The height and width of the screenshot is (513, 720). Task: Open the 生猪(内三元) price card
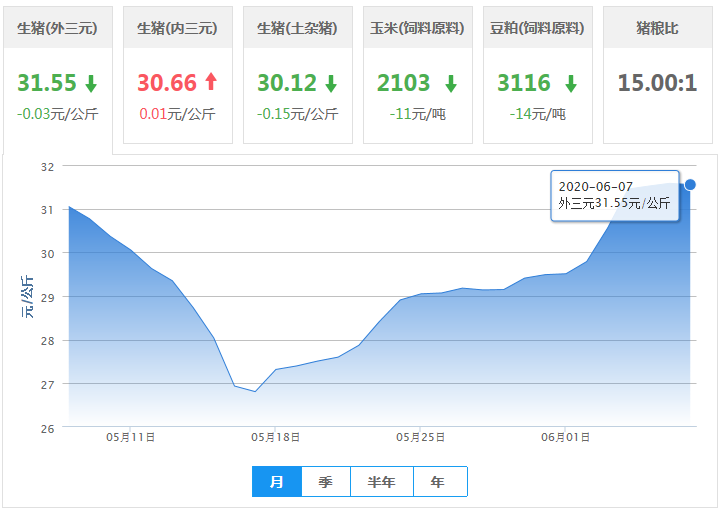click(177, 28)
